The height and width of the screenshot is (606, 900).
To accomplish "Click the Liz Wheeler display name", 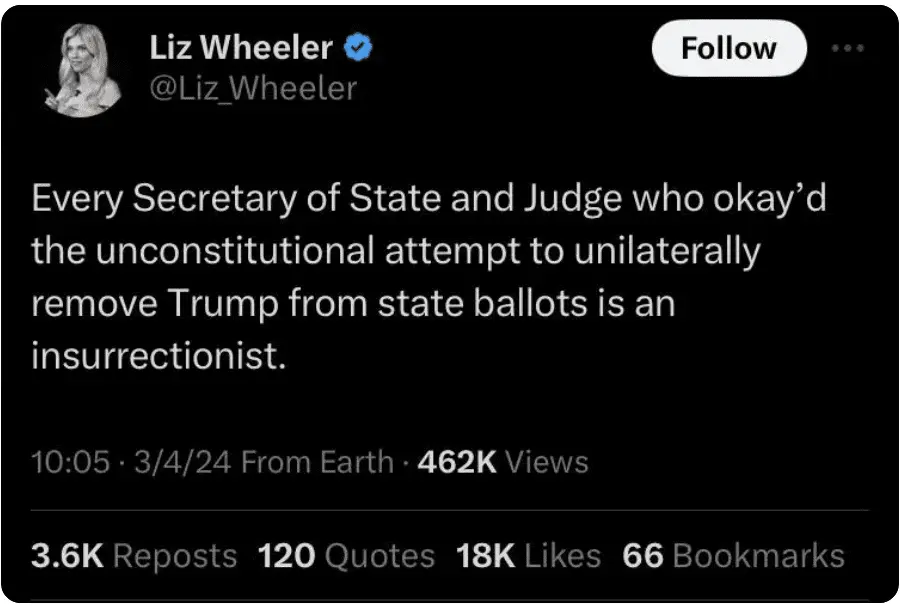I will (x=241, y=47).
